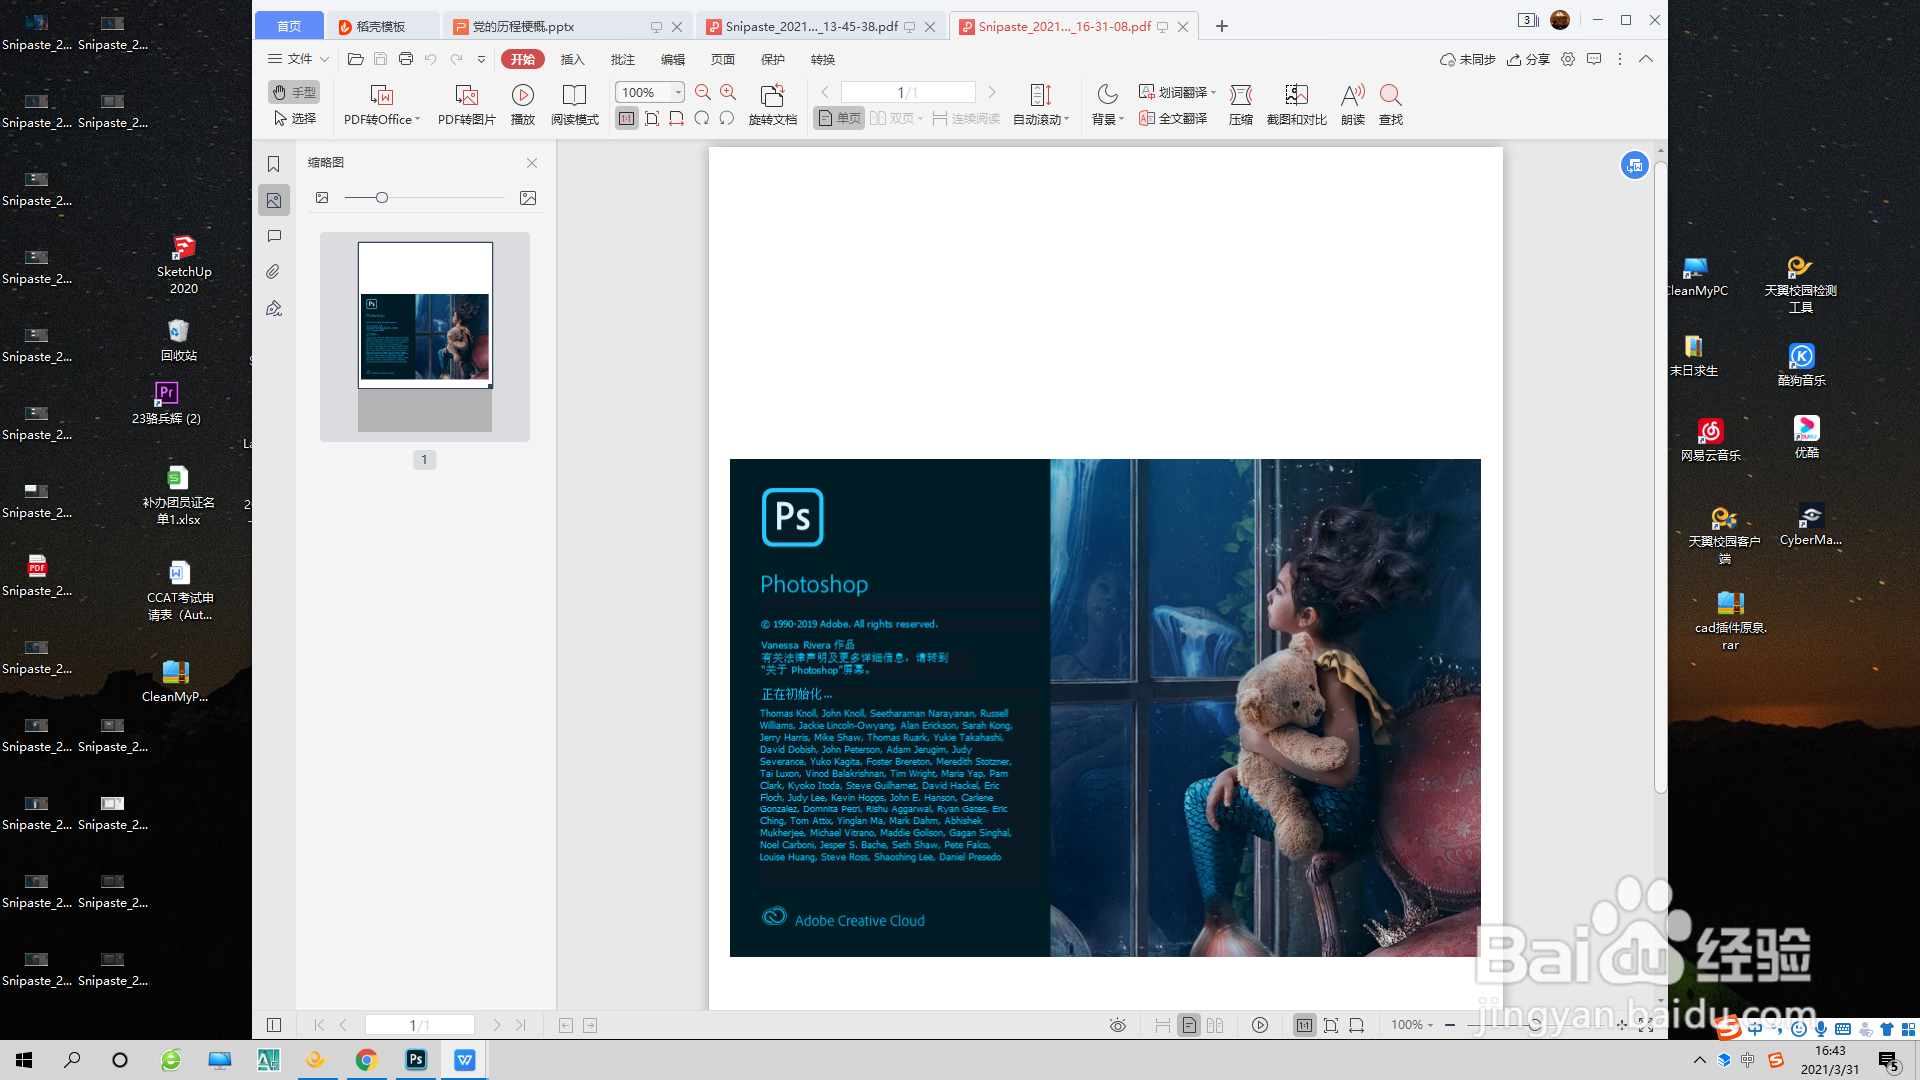The width and height of the screenshot is (1920, 1080).
Task: Start slideshow with 播放 button
Action: 523,105
